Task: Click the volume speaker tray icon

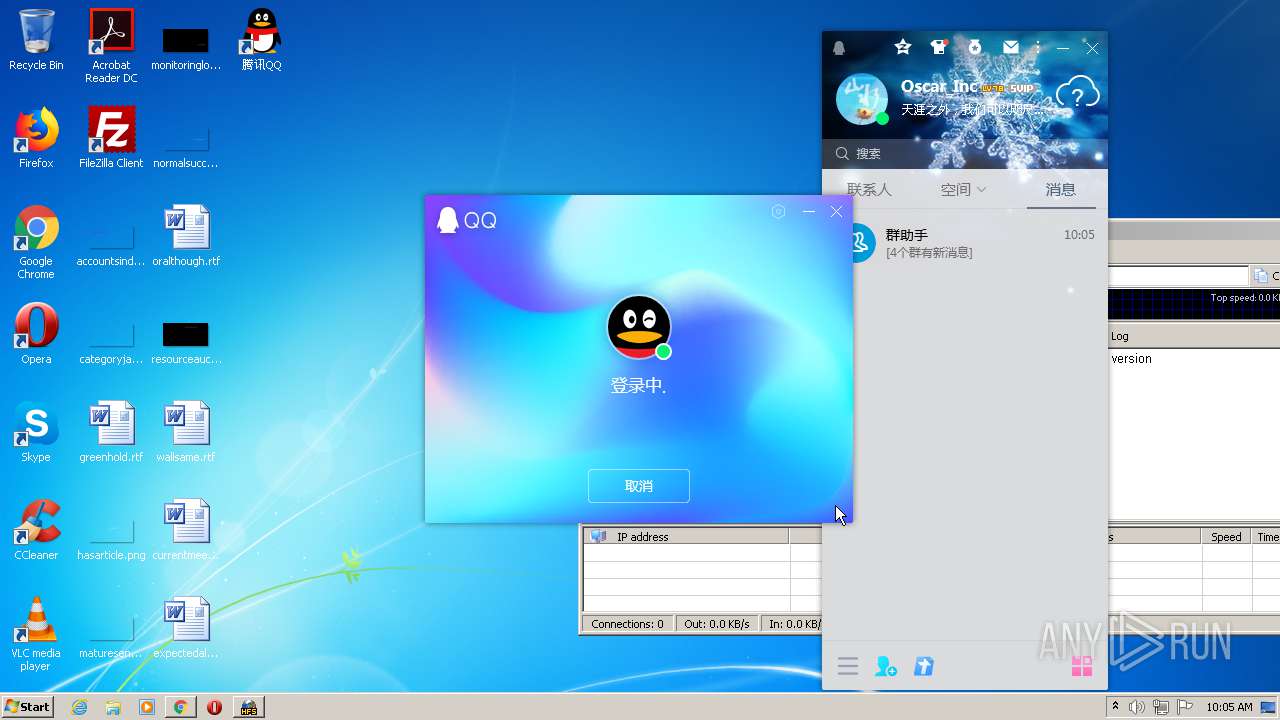Action: pyautogui.click(x=1137, y=707)
